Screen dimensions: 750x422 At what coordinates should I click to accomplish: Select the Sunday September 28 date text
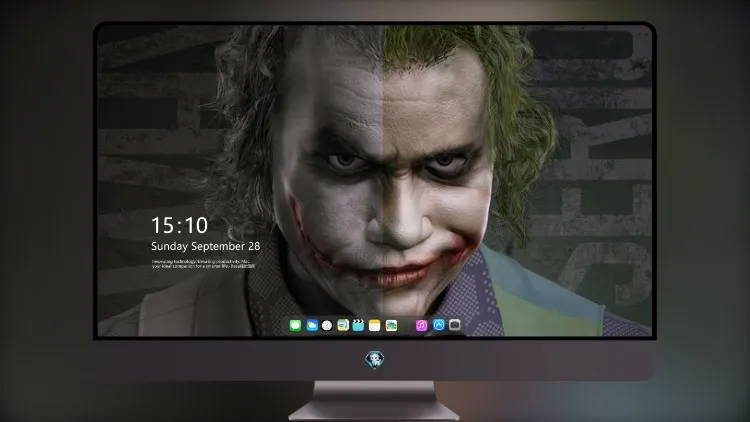coord(206,246)
